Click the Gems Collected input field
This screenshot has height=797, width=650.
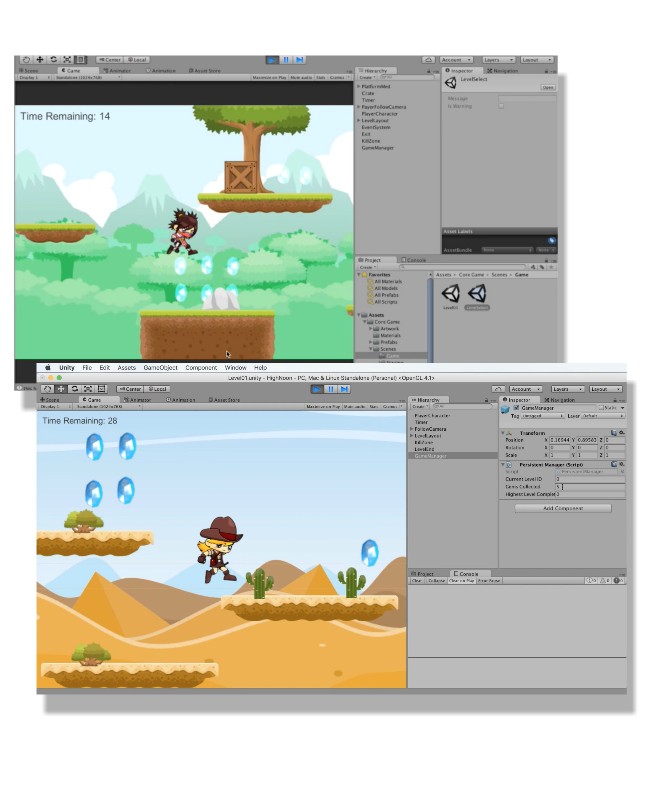point(589,487)
